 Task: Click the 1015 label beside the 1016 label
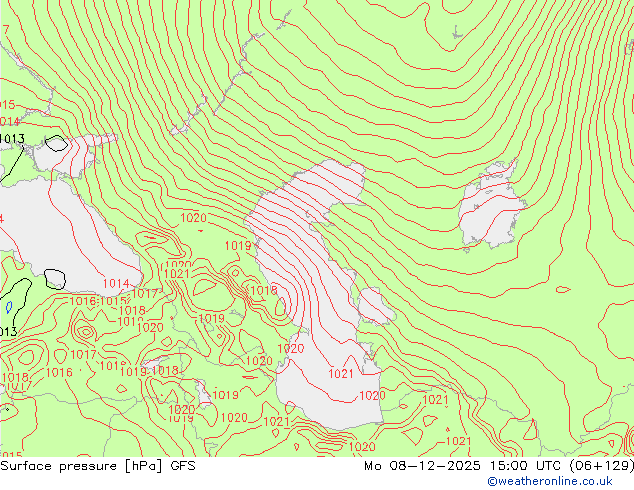click(x=113, y=302)
